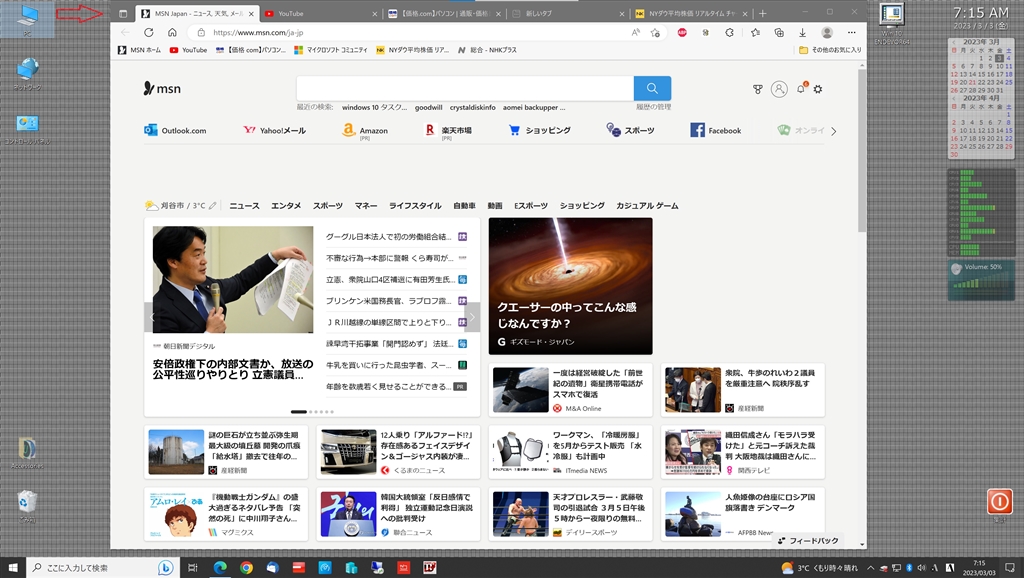The image size is (1024, 578).
Task: Switch to the YouTube tab
Action: tap(290, 14)
